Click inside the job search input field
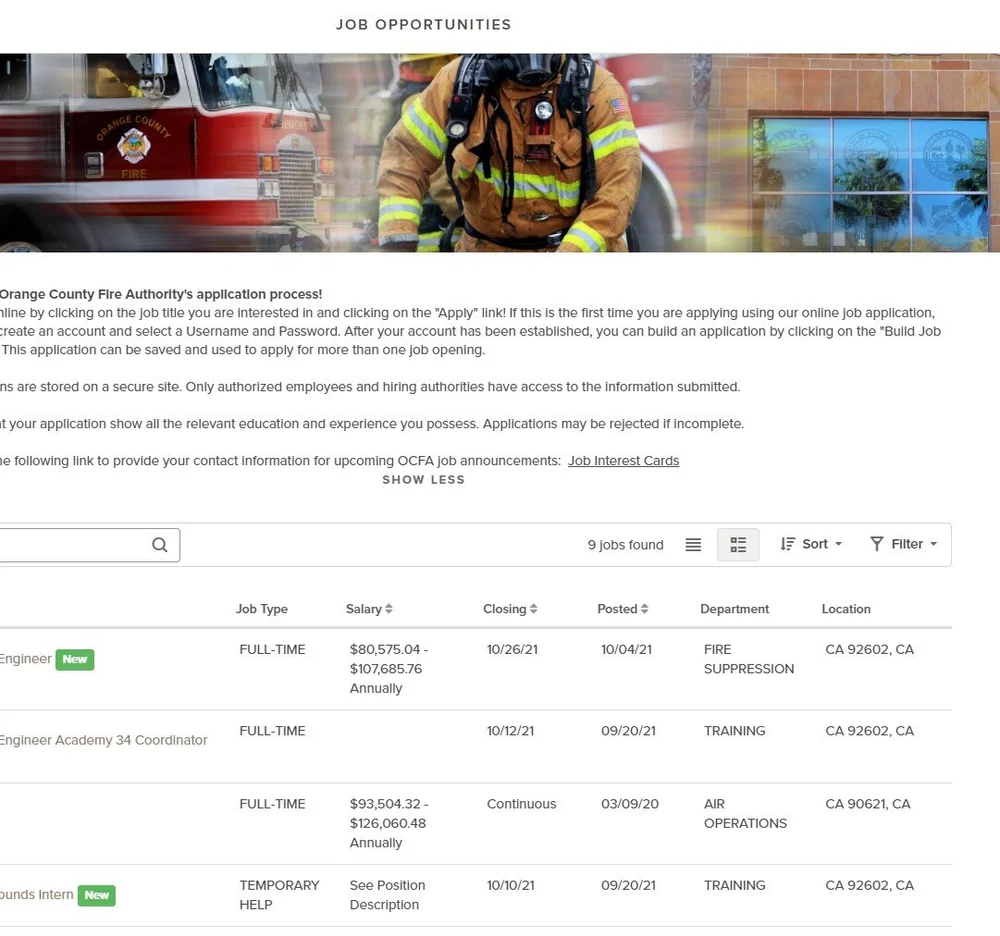 pos(70,544)
